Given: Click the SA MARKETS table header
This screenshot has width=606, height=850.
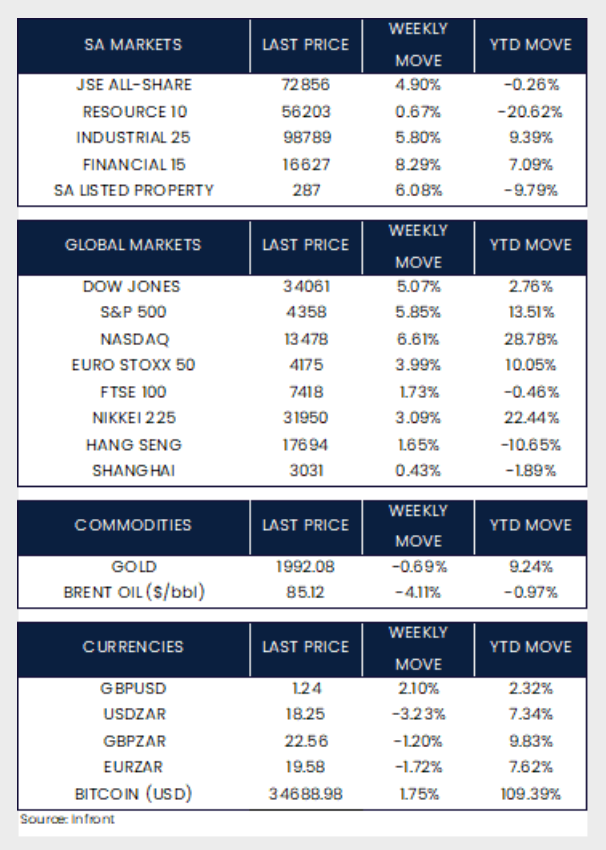Looking at the screenshot, I should (133, 45).
